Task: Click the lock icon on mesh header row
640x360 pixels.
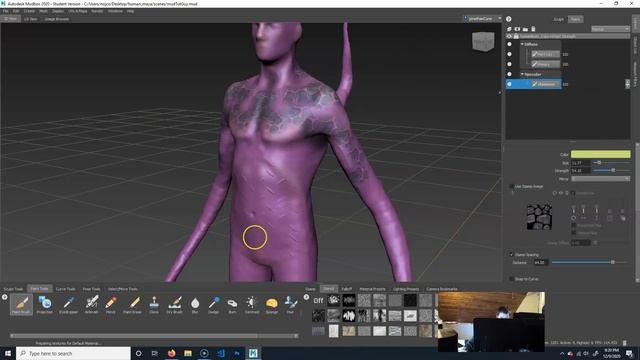Action: click(516, 36)
